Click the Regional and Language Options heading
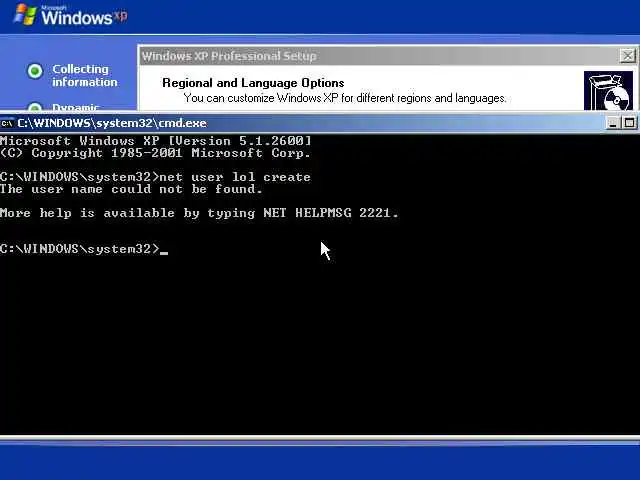This screenshot has width=640, height=480. click(x=253, y=83)
